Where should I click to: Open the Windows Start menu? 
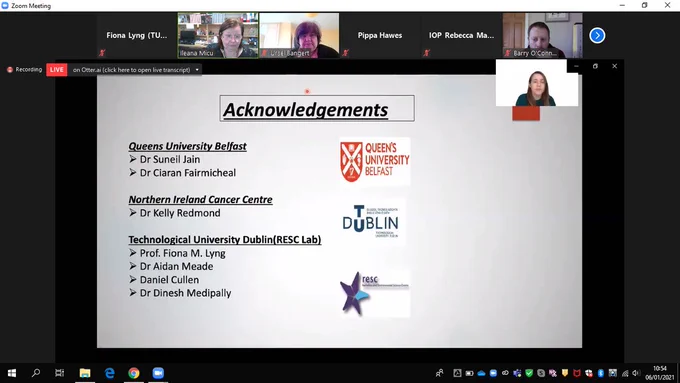coord(12,373)
